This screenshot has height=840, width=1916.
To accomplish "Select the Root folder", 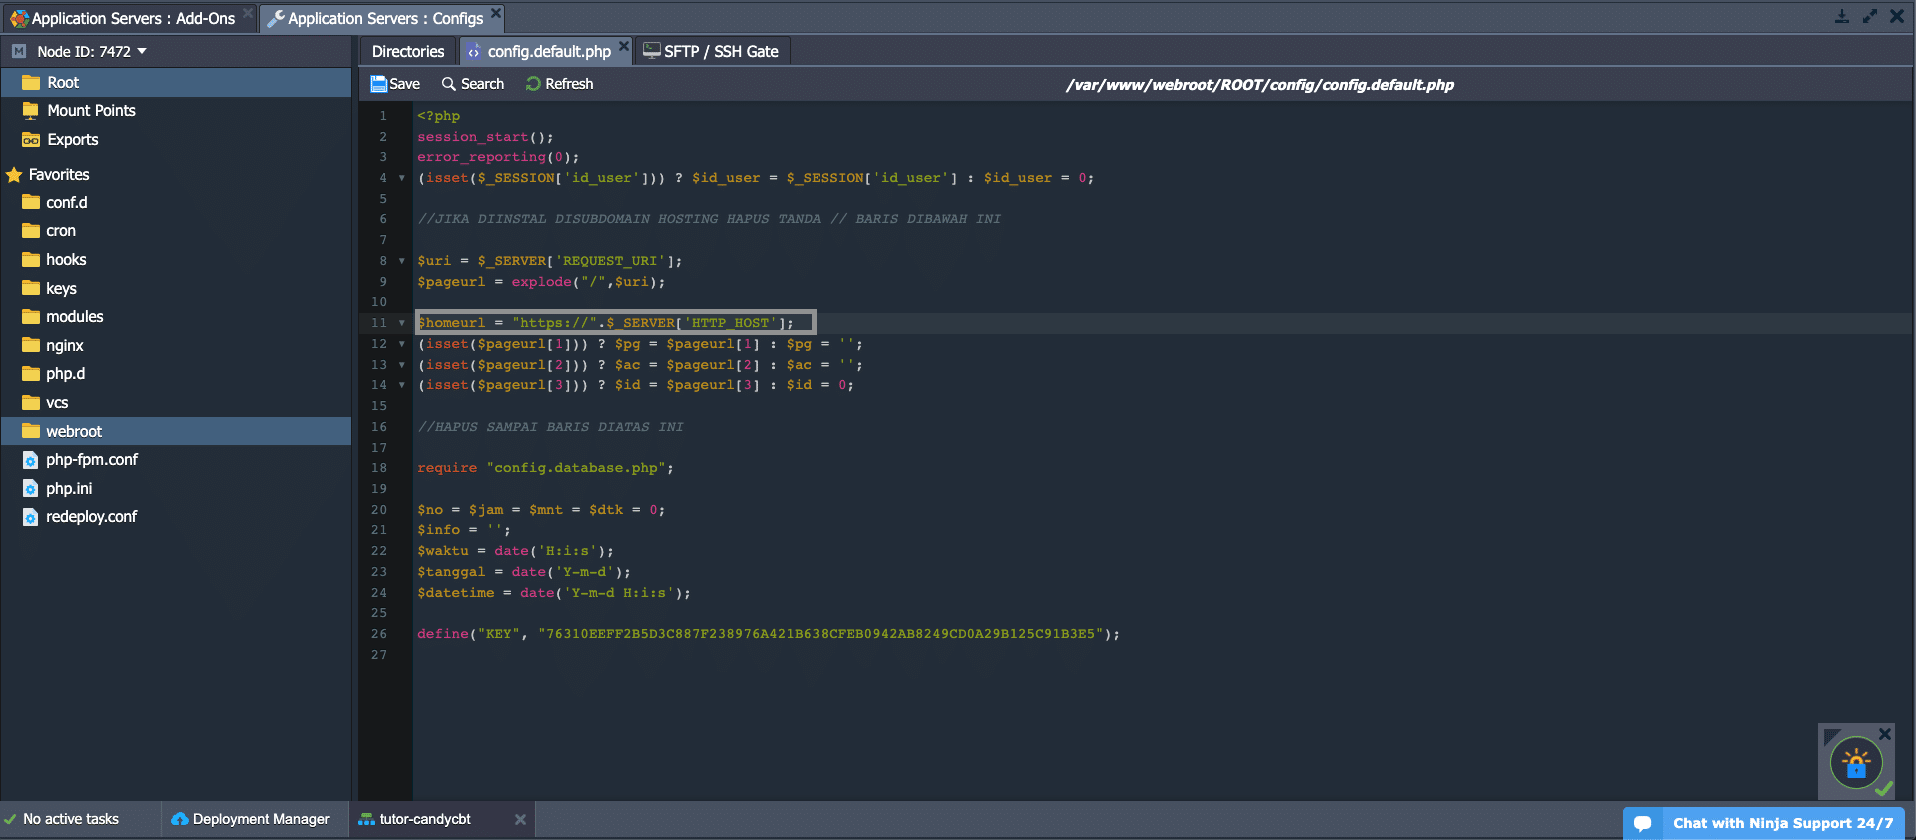I will (x=176, y=82).
